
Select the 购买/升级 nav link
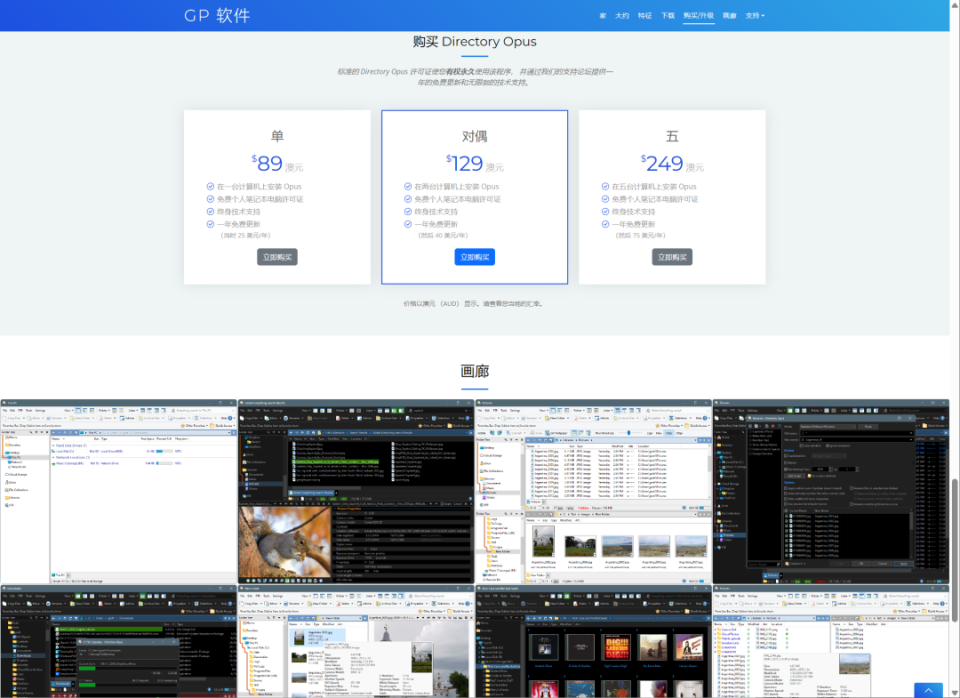(x=699, y=16)
